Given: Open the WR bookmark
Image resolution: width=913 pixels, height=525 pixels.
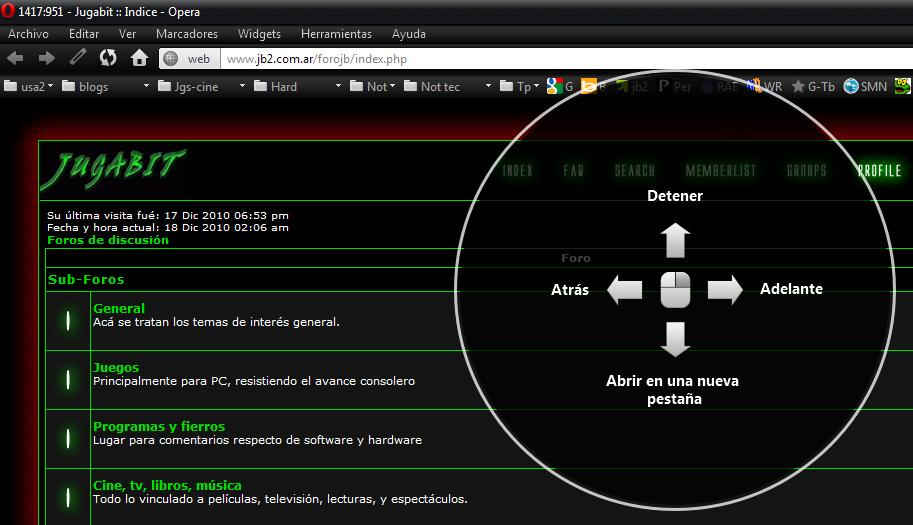Looking at the screenshot, I should click(x=765, y=86).
